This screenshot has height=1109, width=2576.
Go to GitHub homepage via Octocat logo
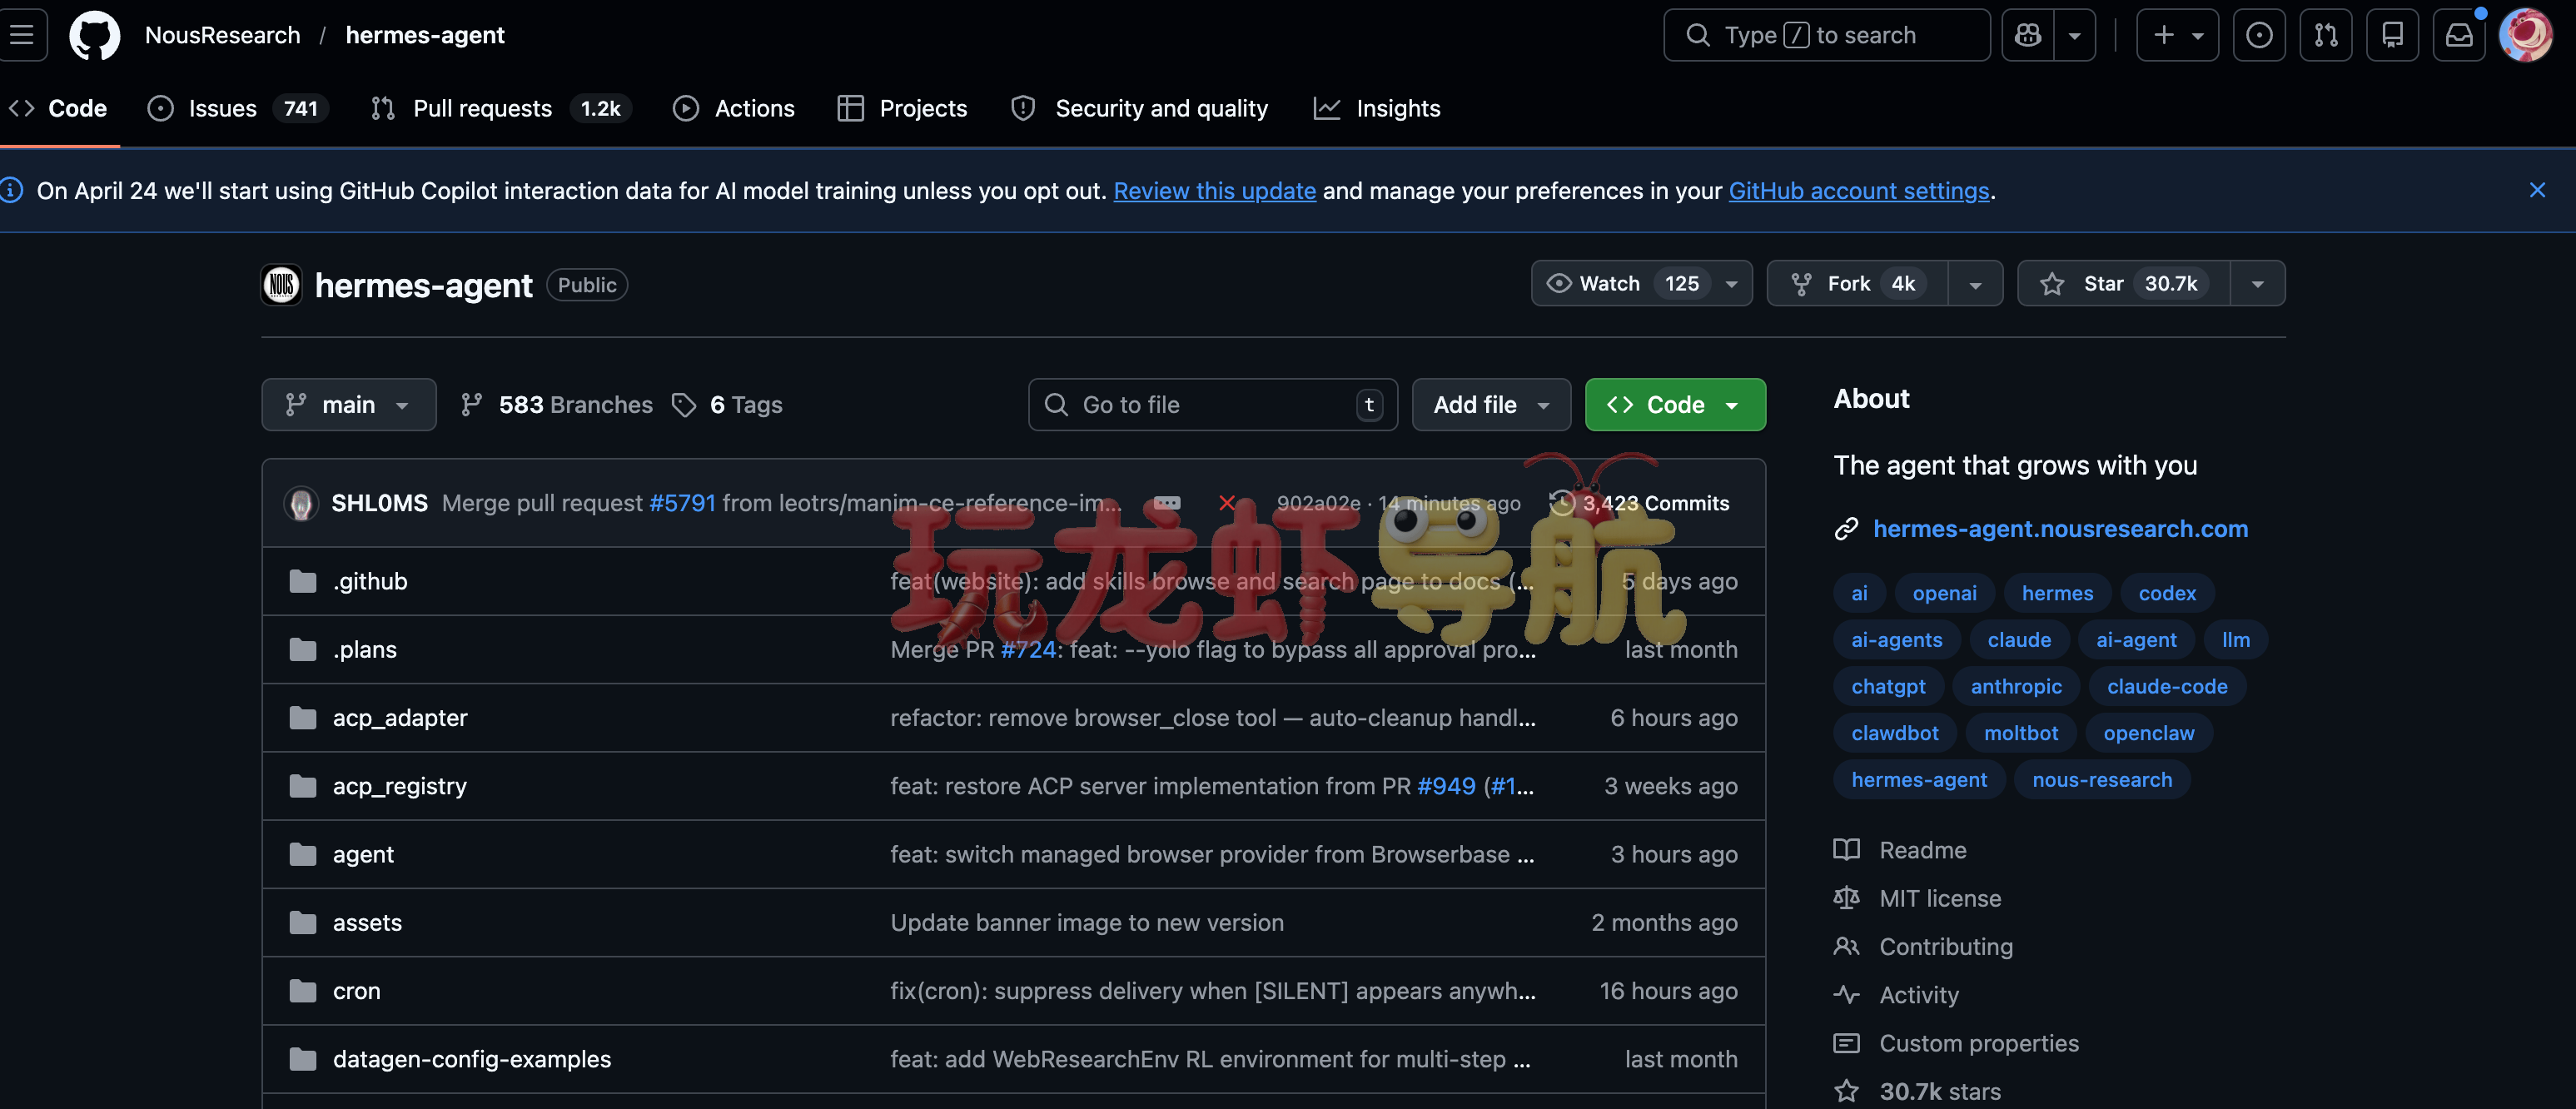pos(94,35)
